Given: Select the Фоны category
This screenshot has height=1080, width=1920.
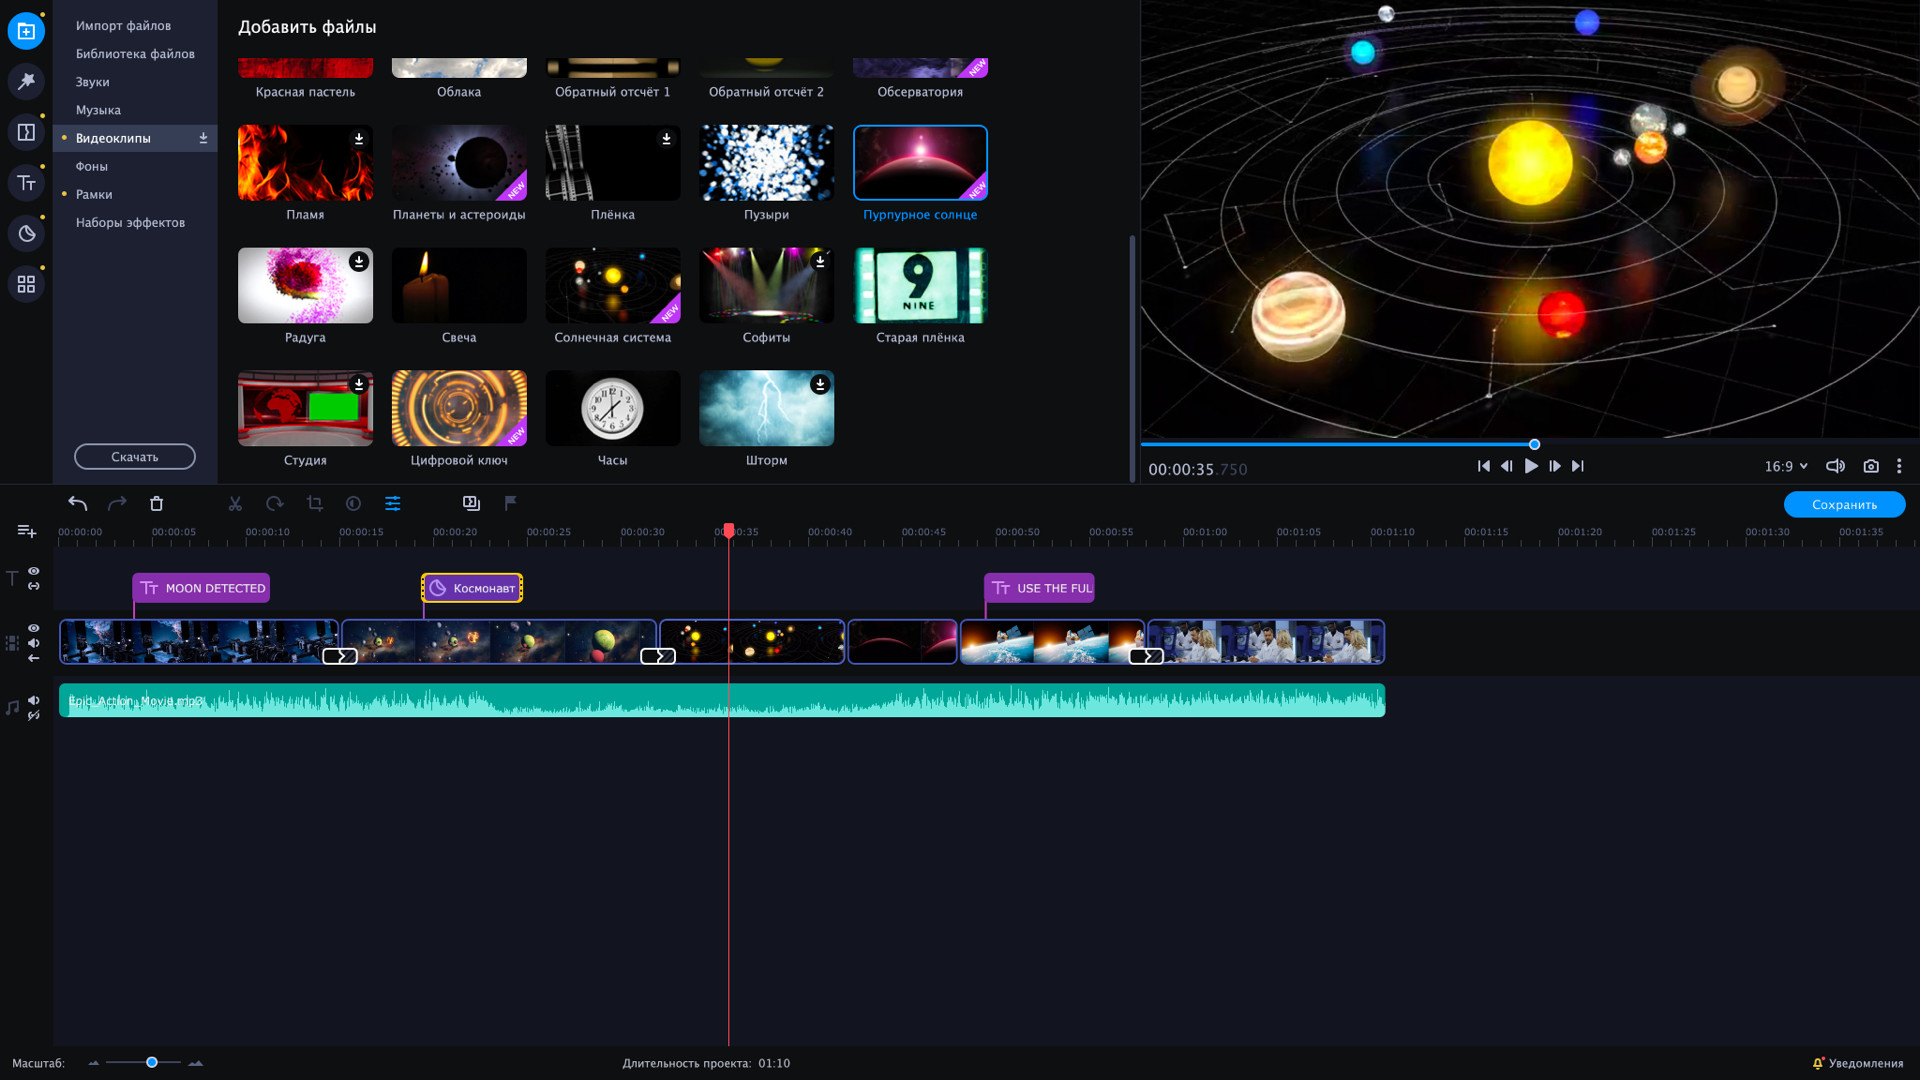Looking at the screenshot, I should pyautogui.click(x=92, y=166).
